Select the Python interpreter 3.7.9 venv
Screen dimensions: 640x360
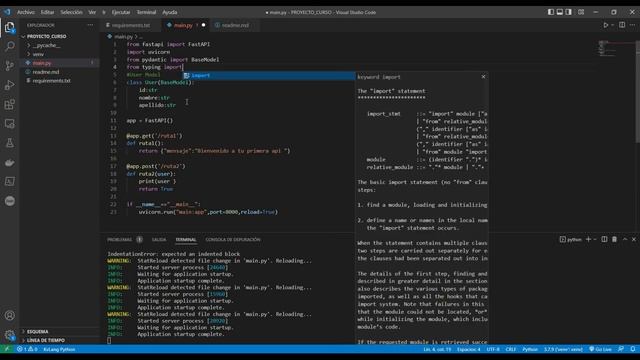(x=563, y=349)
